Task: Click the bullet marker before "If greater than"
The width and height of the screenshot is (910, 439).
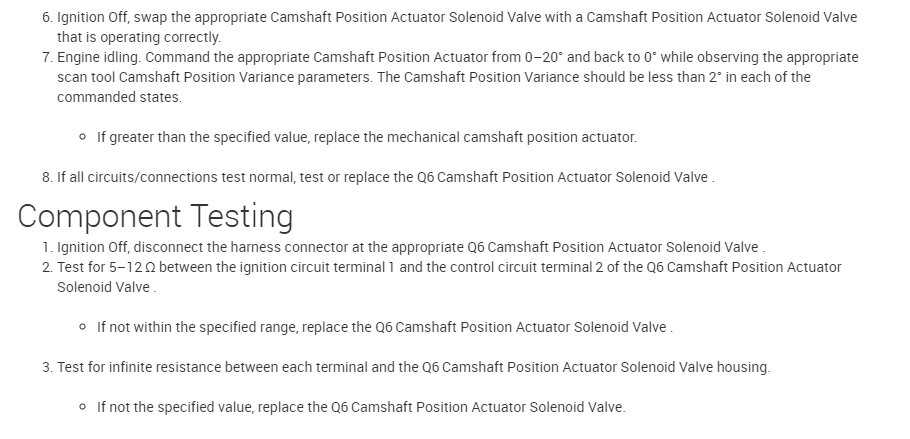Action: point(82,137)
